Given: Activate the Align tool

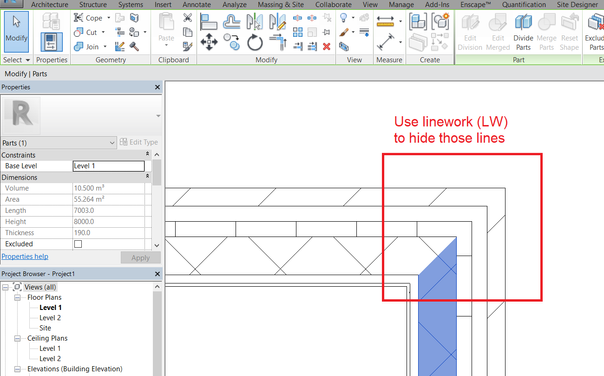Looking at the screenshot, I should (209, 22).
